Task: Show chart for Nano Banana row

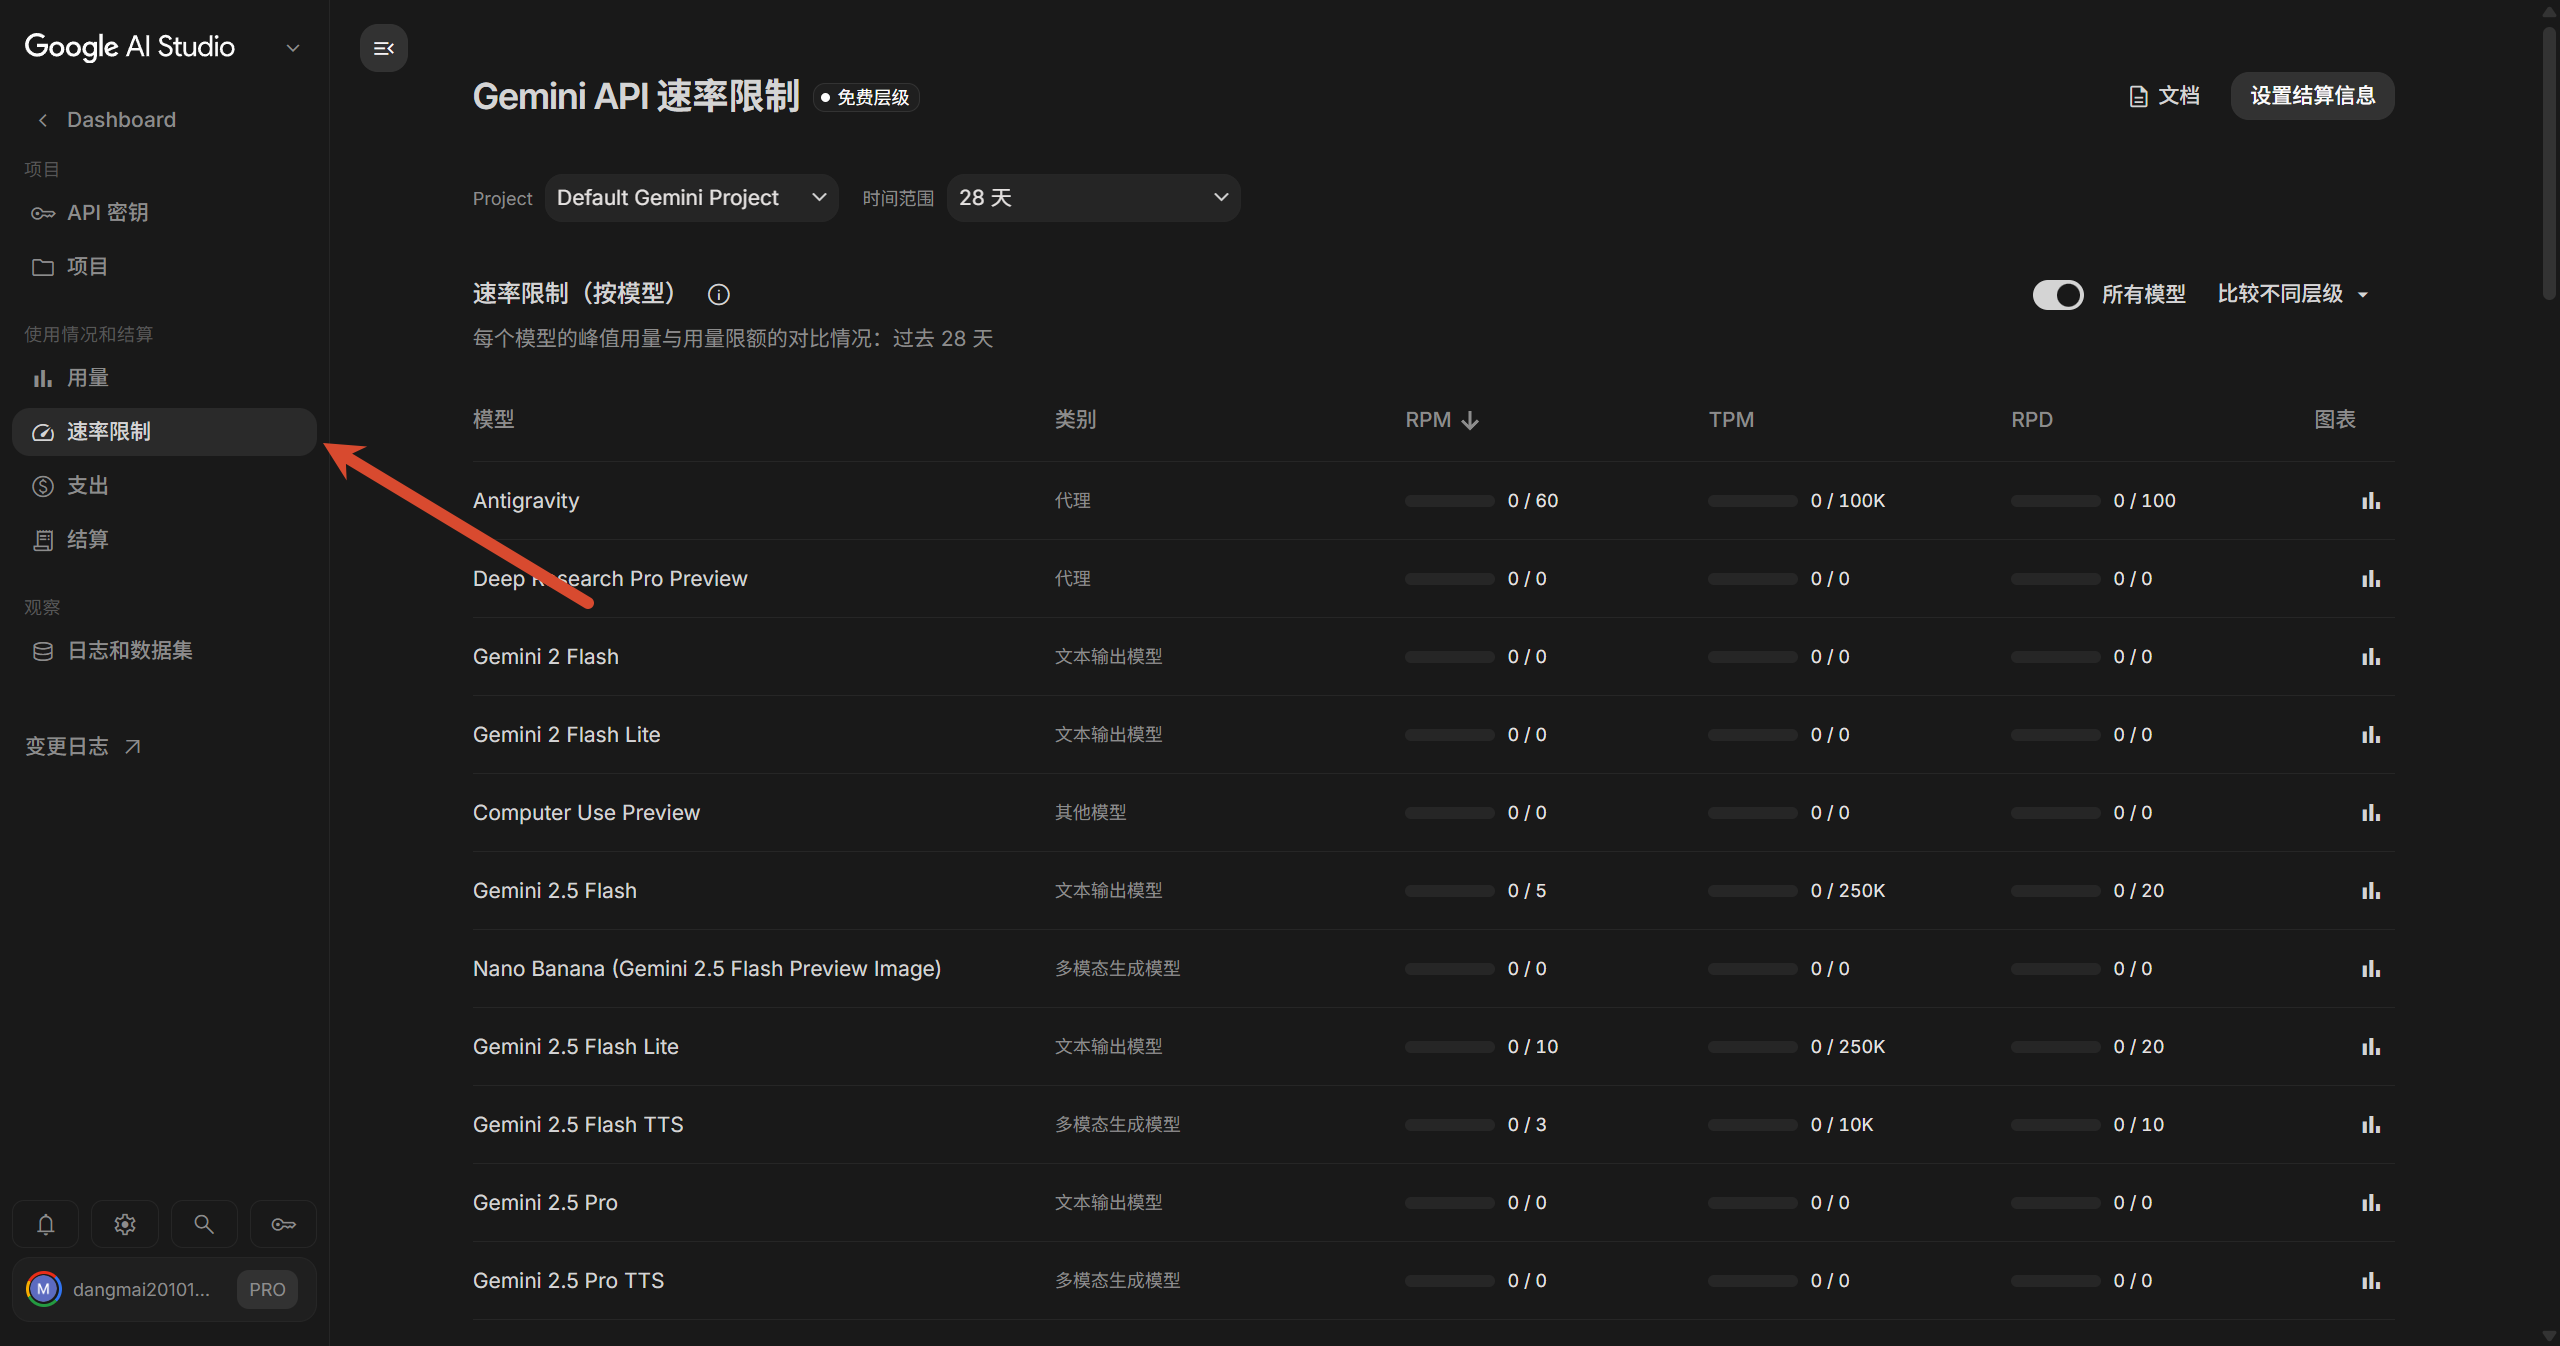Action: 2371,969
